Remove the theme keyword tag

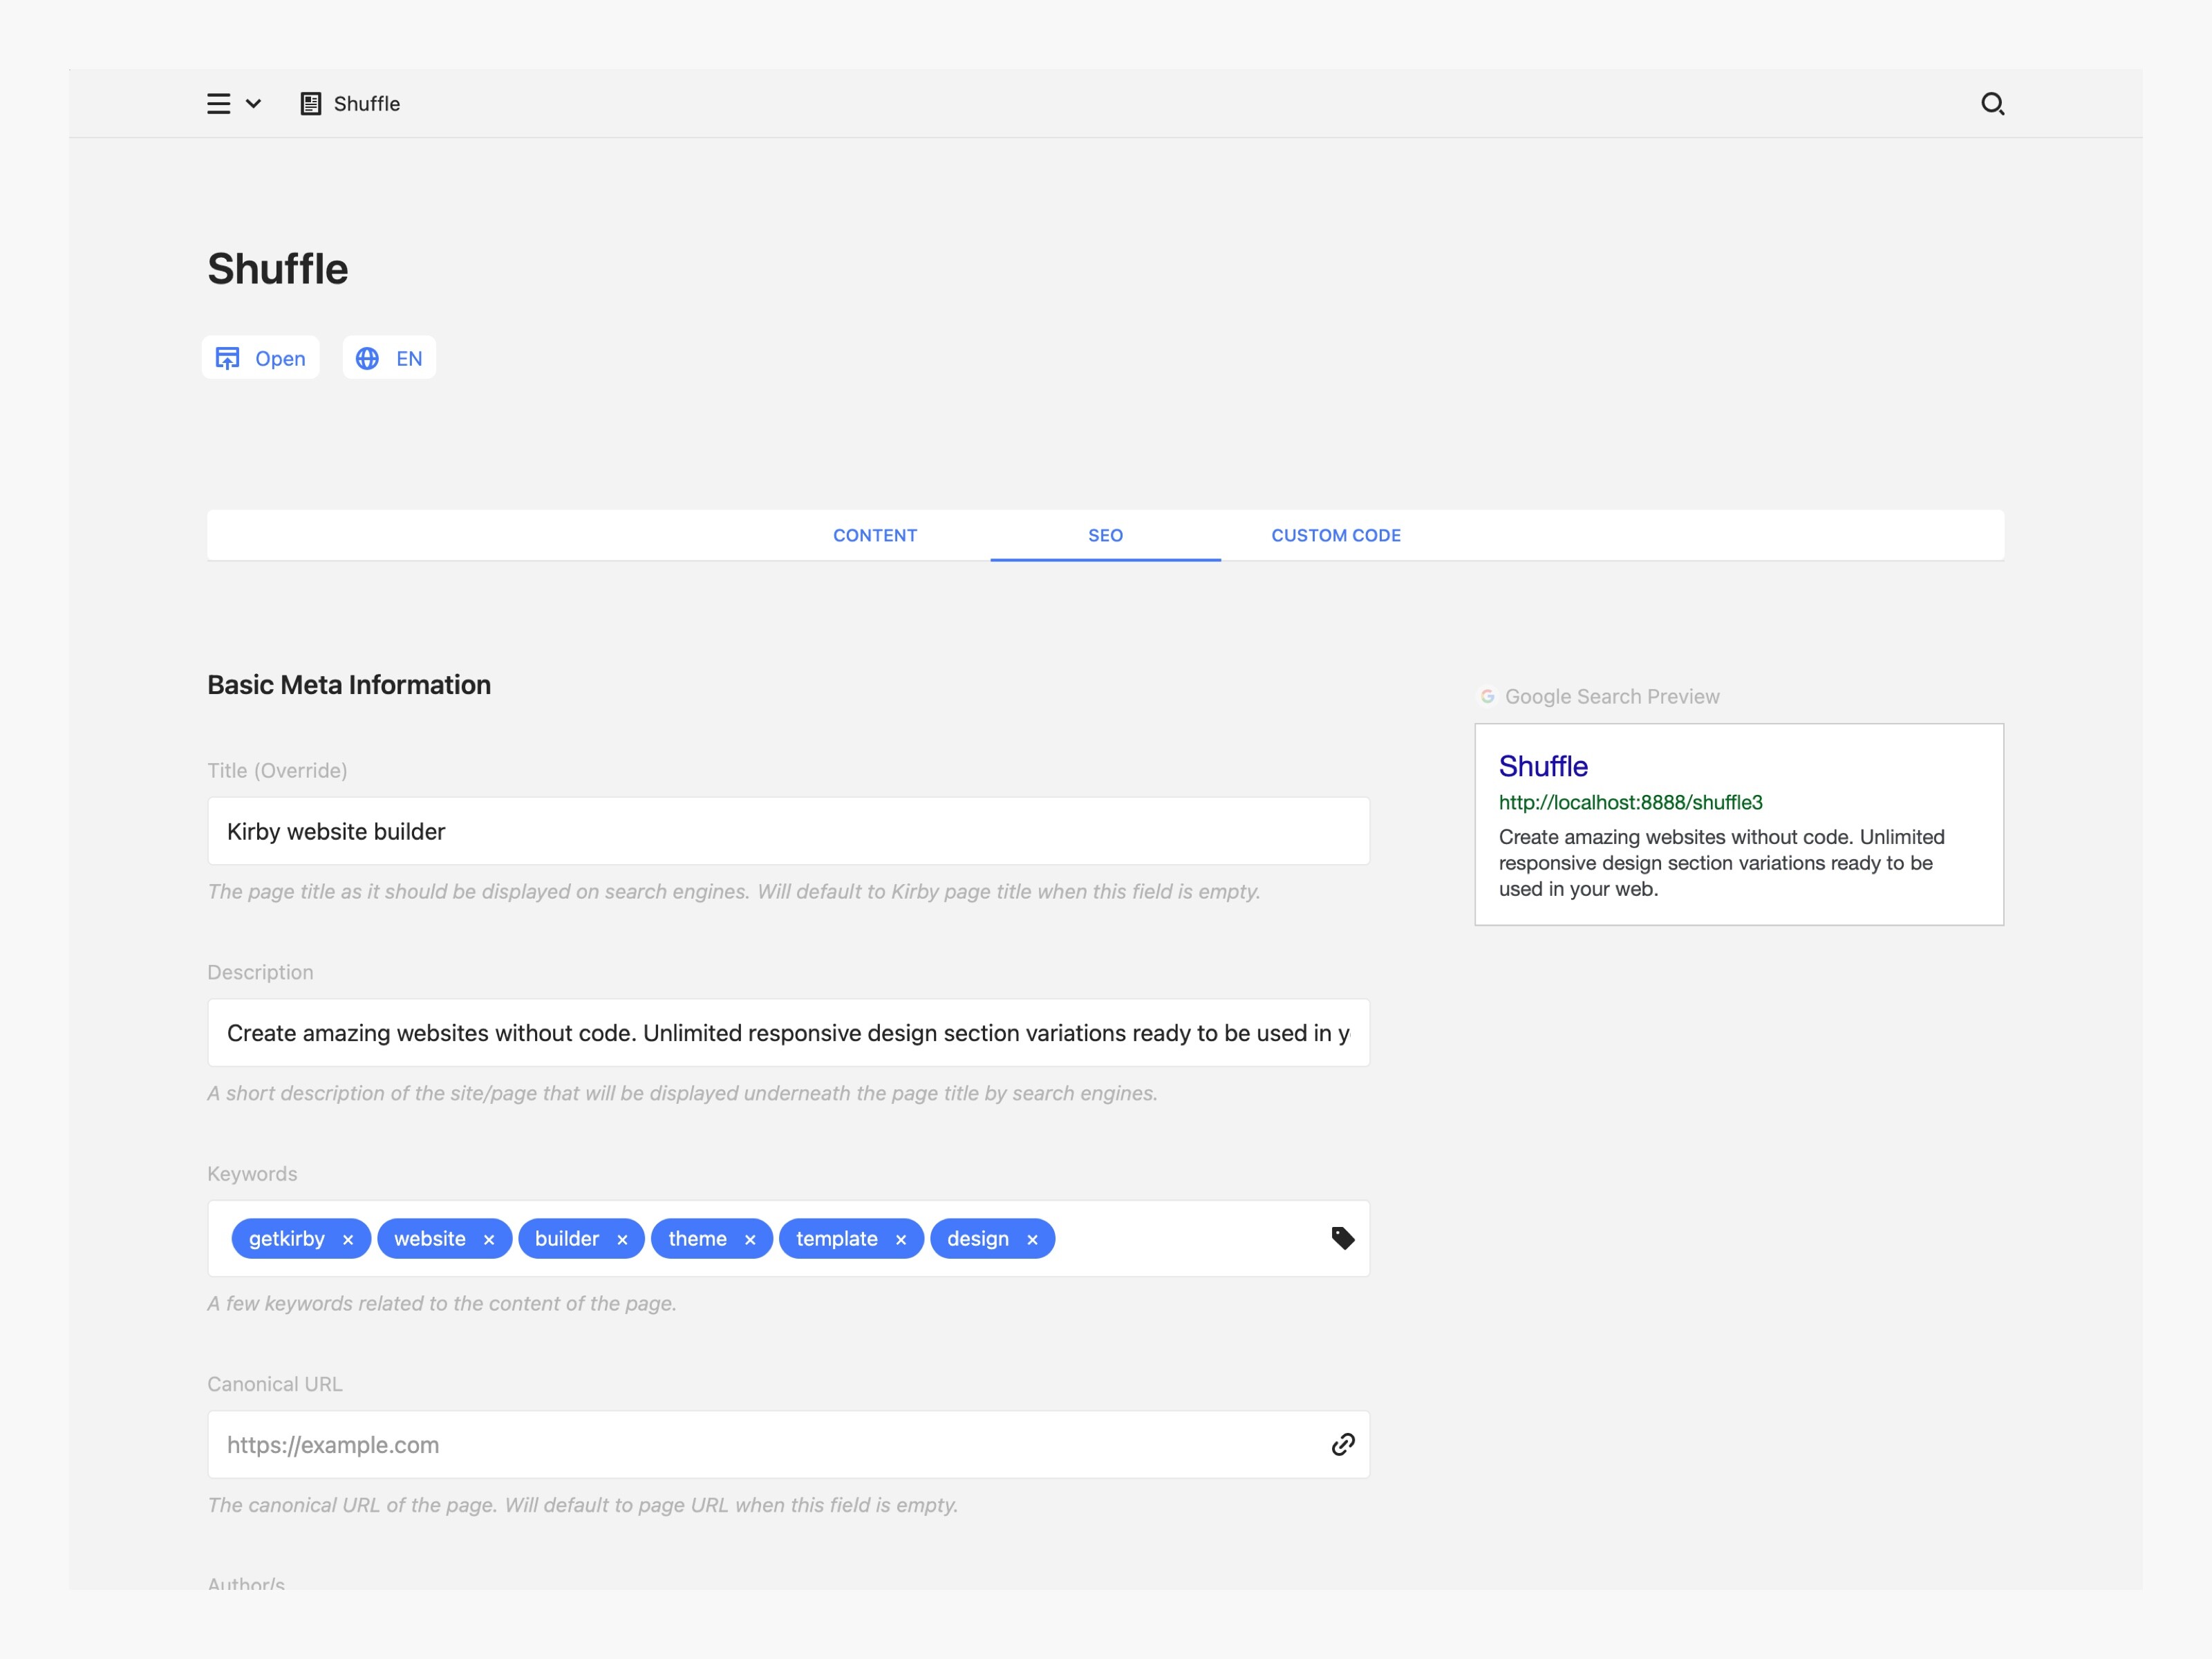750,1240
